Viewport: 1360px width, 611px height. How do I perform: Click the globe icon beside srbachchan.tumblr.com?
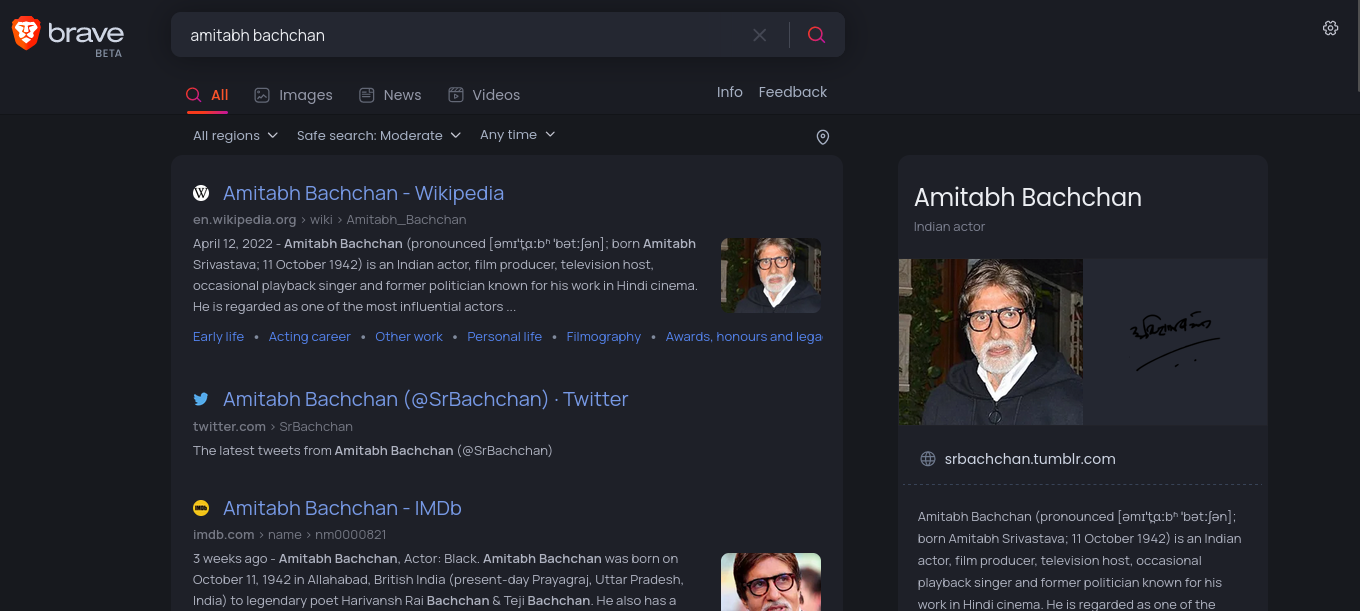[x=928, y=459]
